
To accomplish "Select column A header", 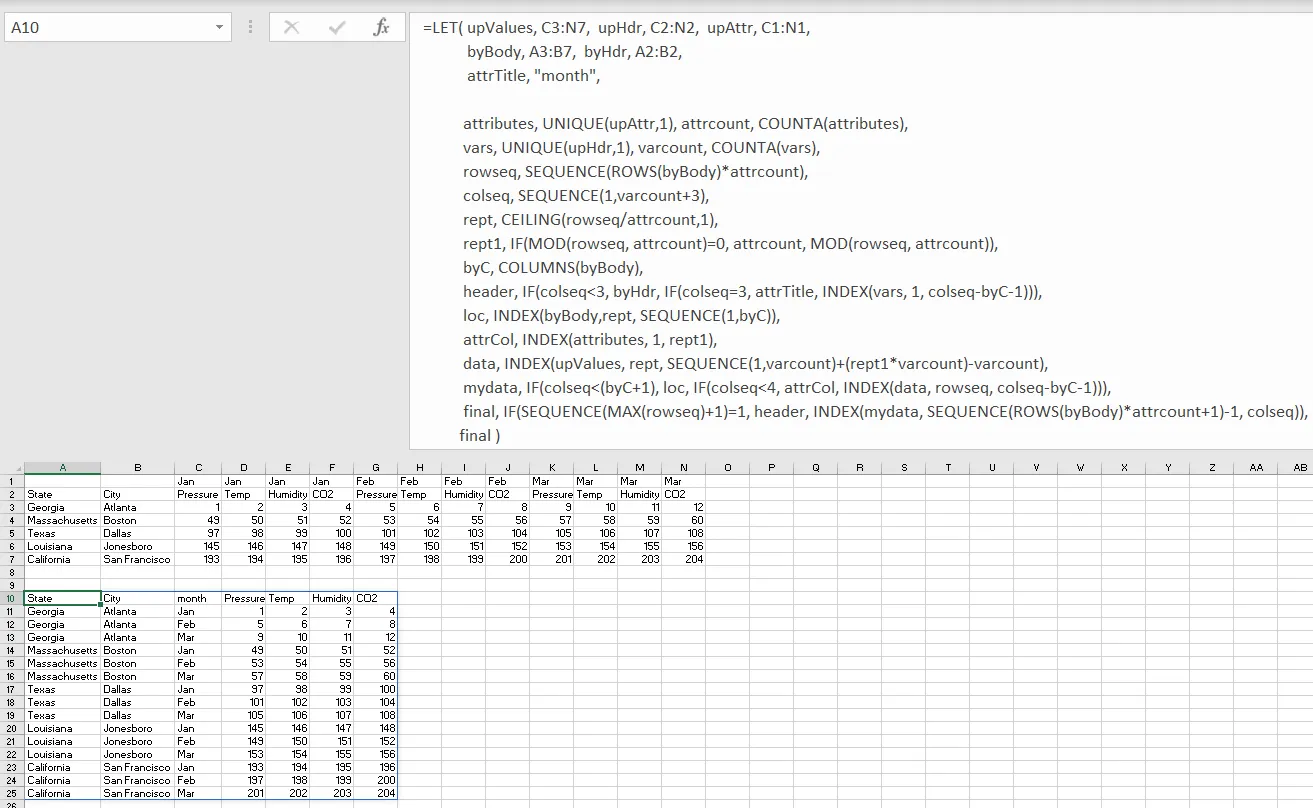I will tap(62, 467).
